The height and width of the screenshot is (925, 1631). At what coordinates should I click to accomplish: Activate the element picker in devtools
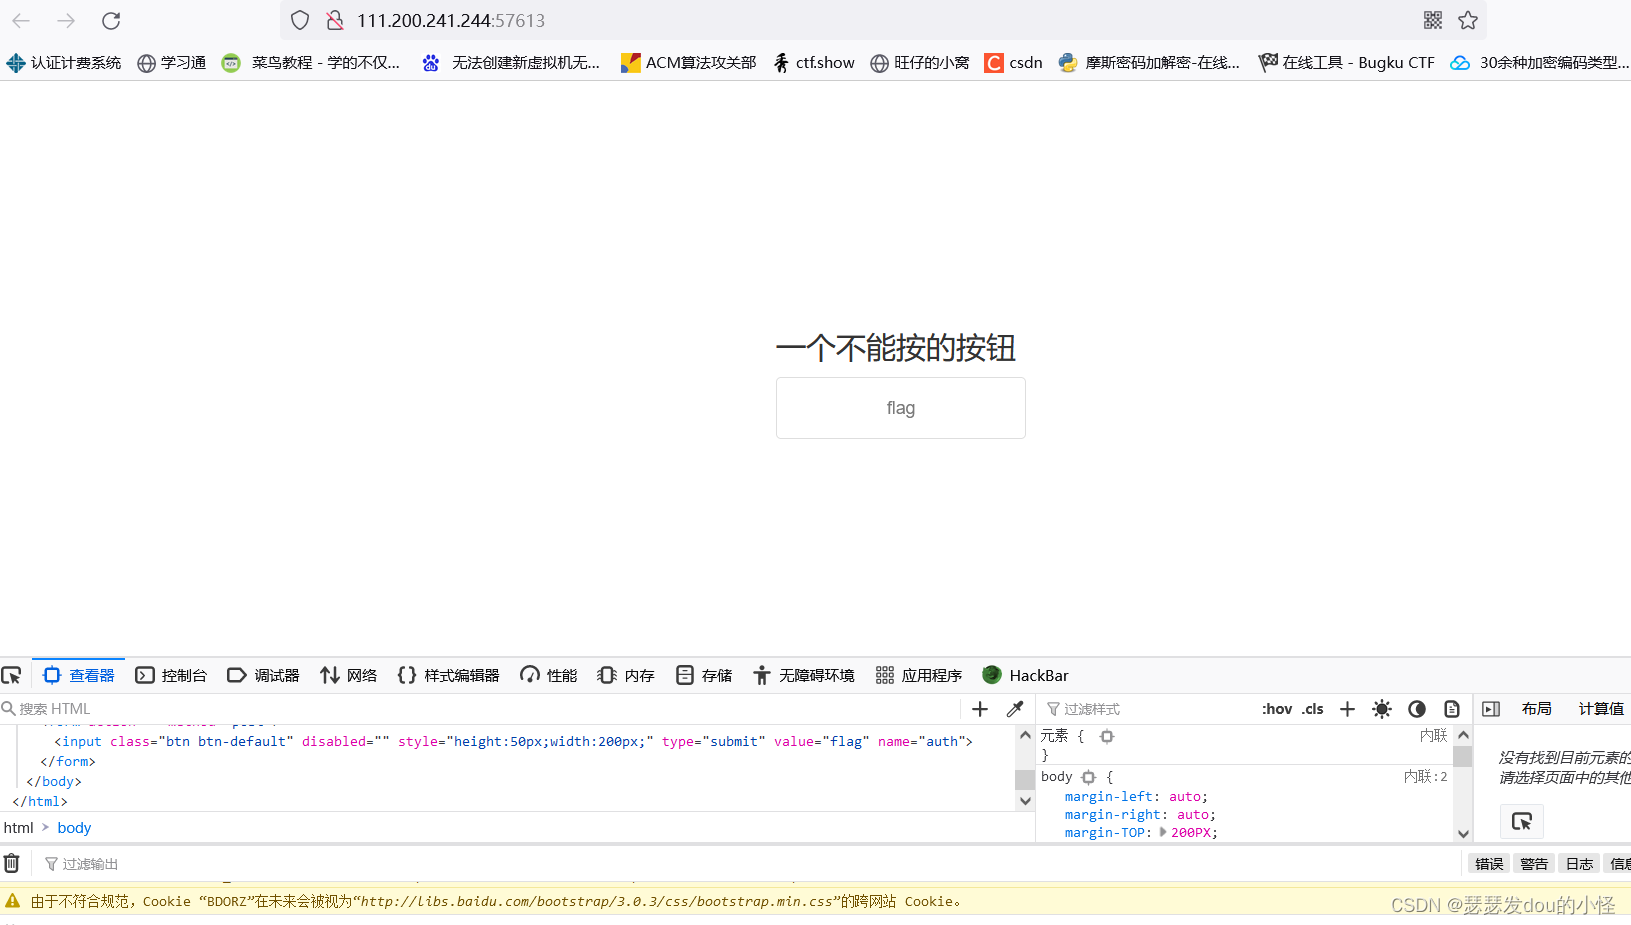[12, 675]
